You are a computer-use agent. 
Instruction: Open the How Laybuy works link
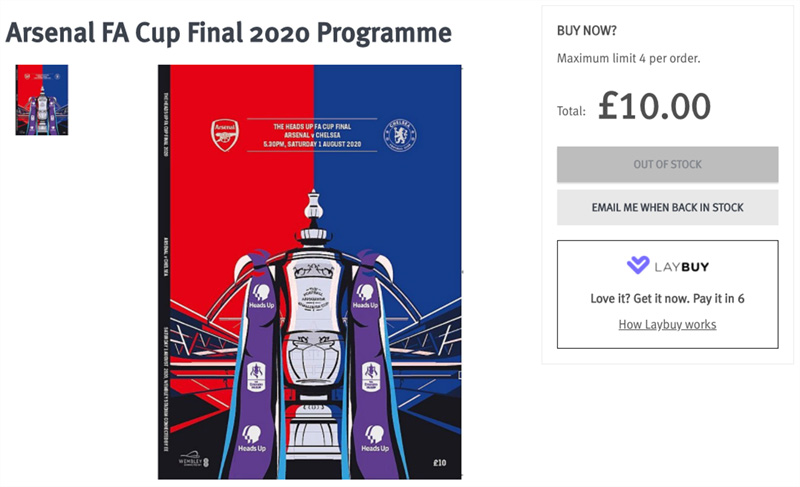667,324
